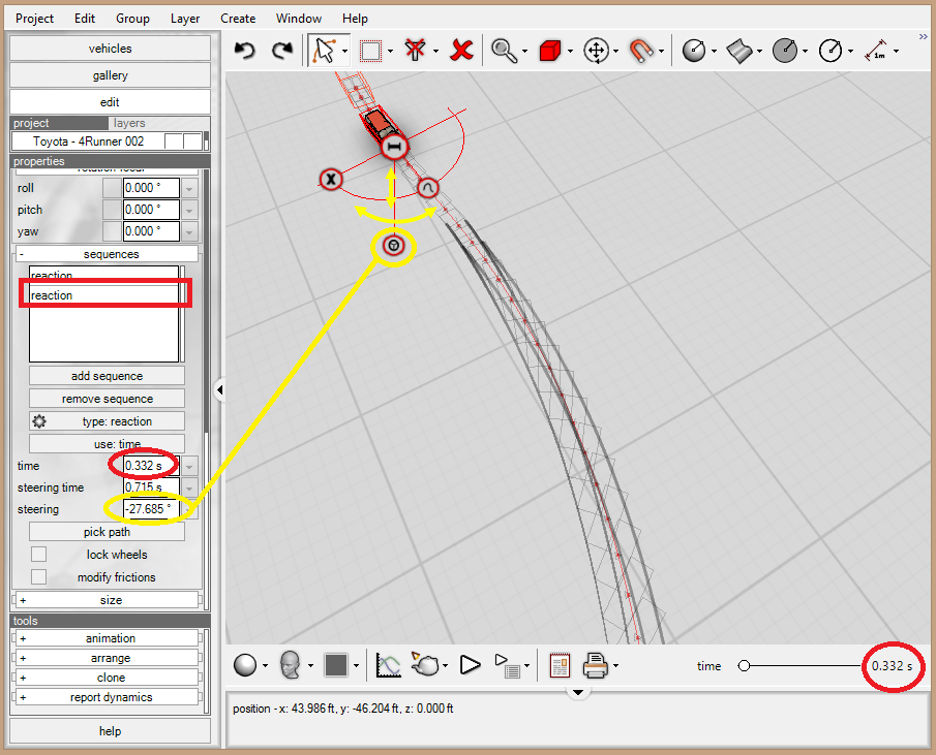Open the Layer menu
This screenshot has width=936, height=755.
[x=185, y=19]
